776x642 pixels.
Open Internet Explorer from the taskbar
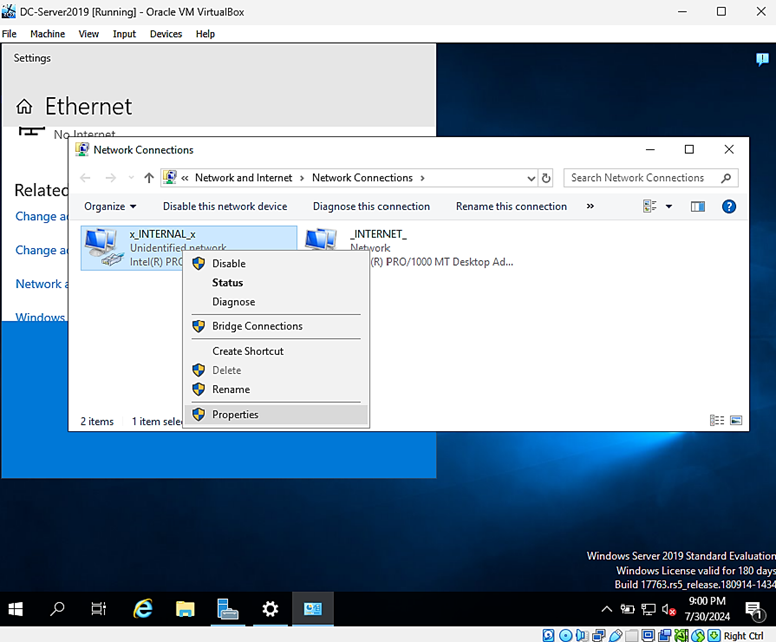(x=142, y=608)
